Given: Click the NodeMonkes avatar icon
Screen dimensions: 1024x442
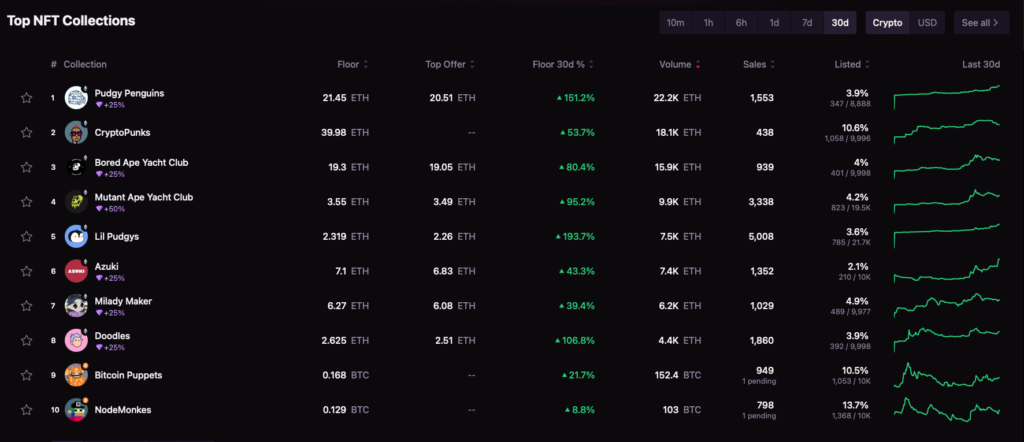Looking at the screenshot, I should 76,410.
